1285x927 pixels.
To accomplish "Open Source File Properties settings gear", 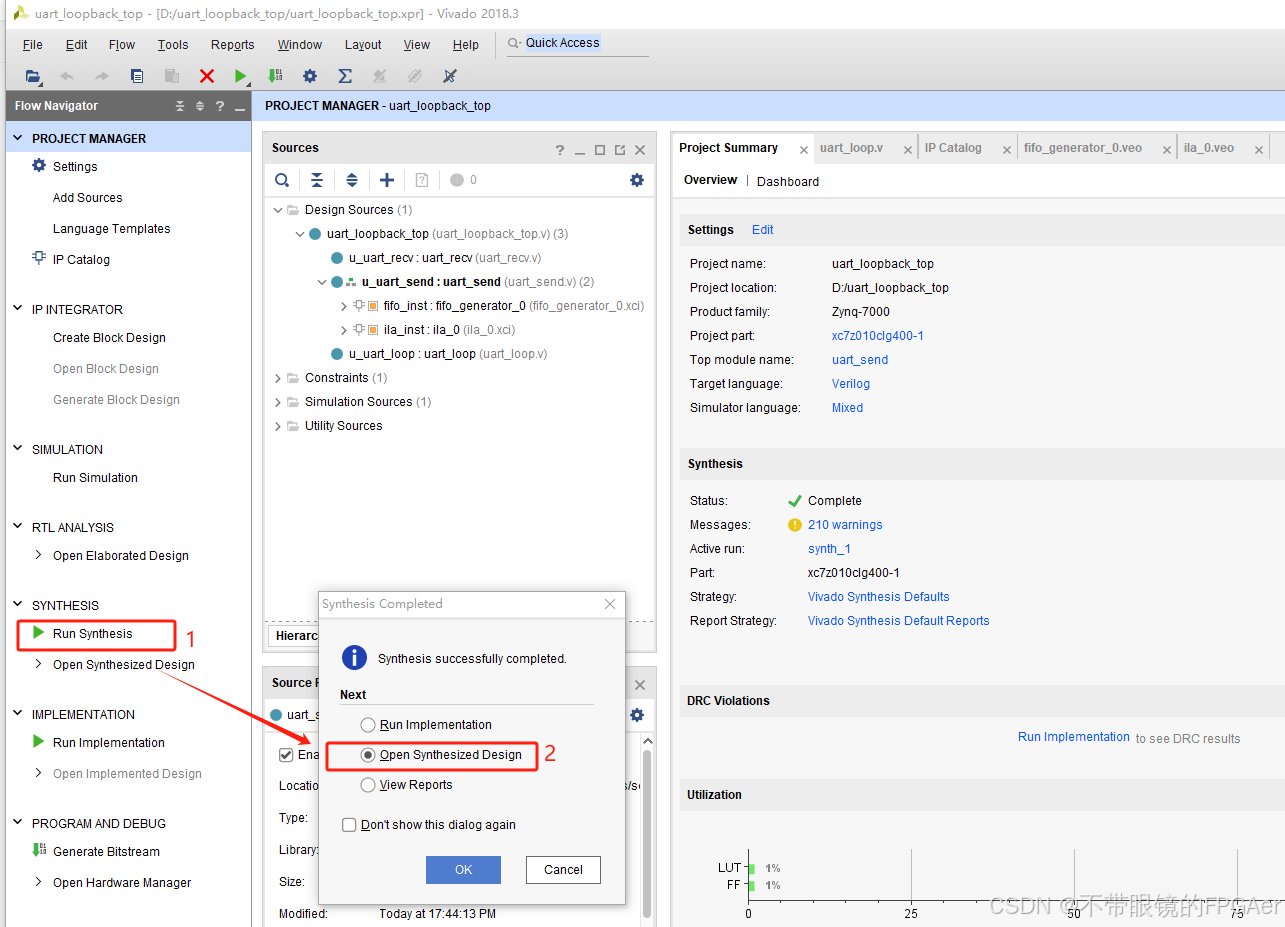I will [637, 715].
